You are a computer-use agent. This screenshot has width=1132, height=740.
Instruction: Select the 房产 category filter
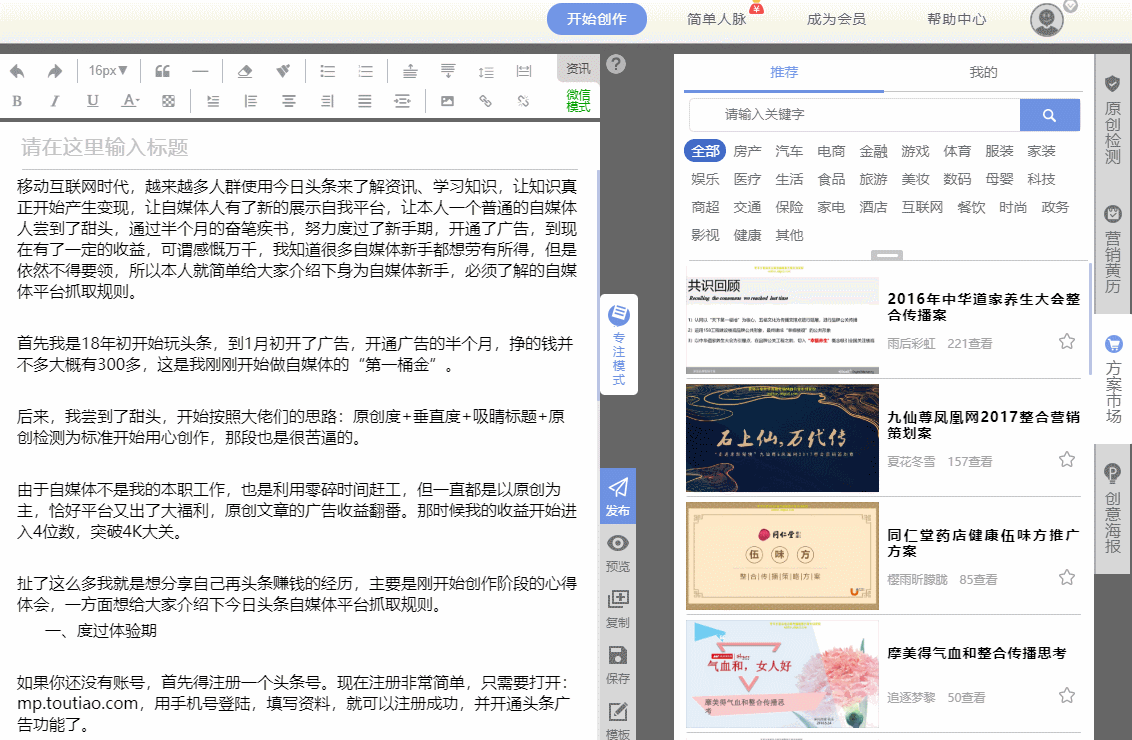pyautogui.click(x=747, y=151)
